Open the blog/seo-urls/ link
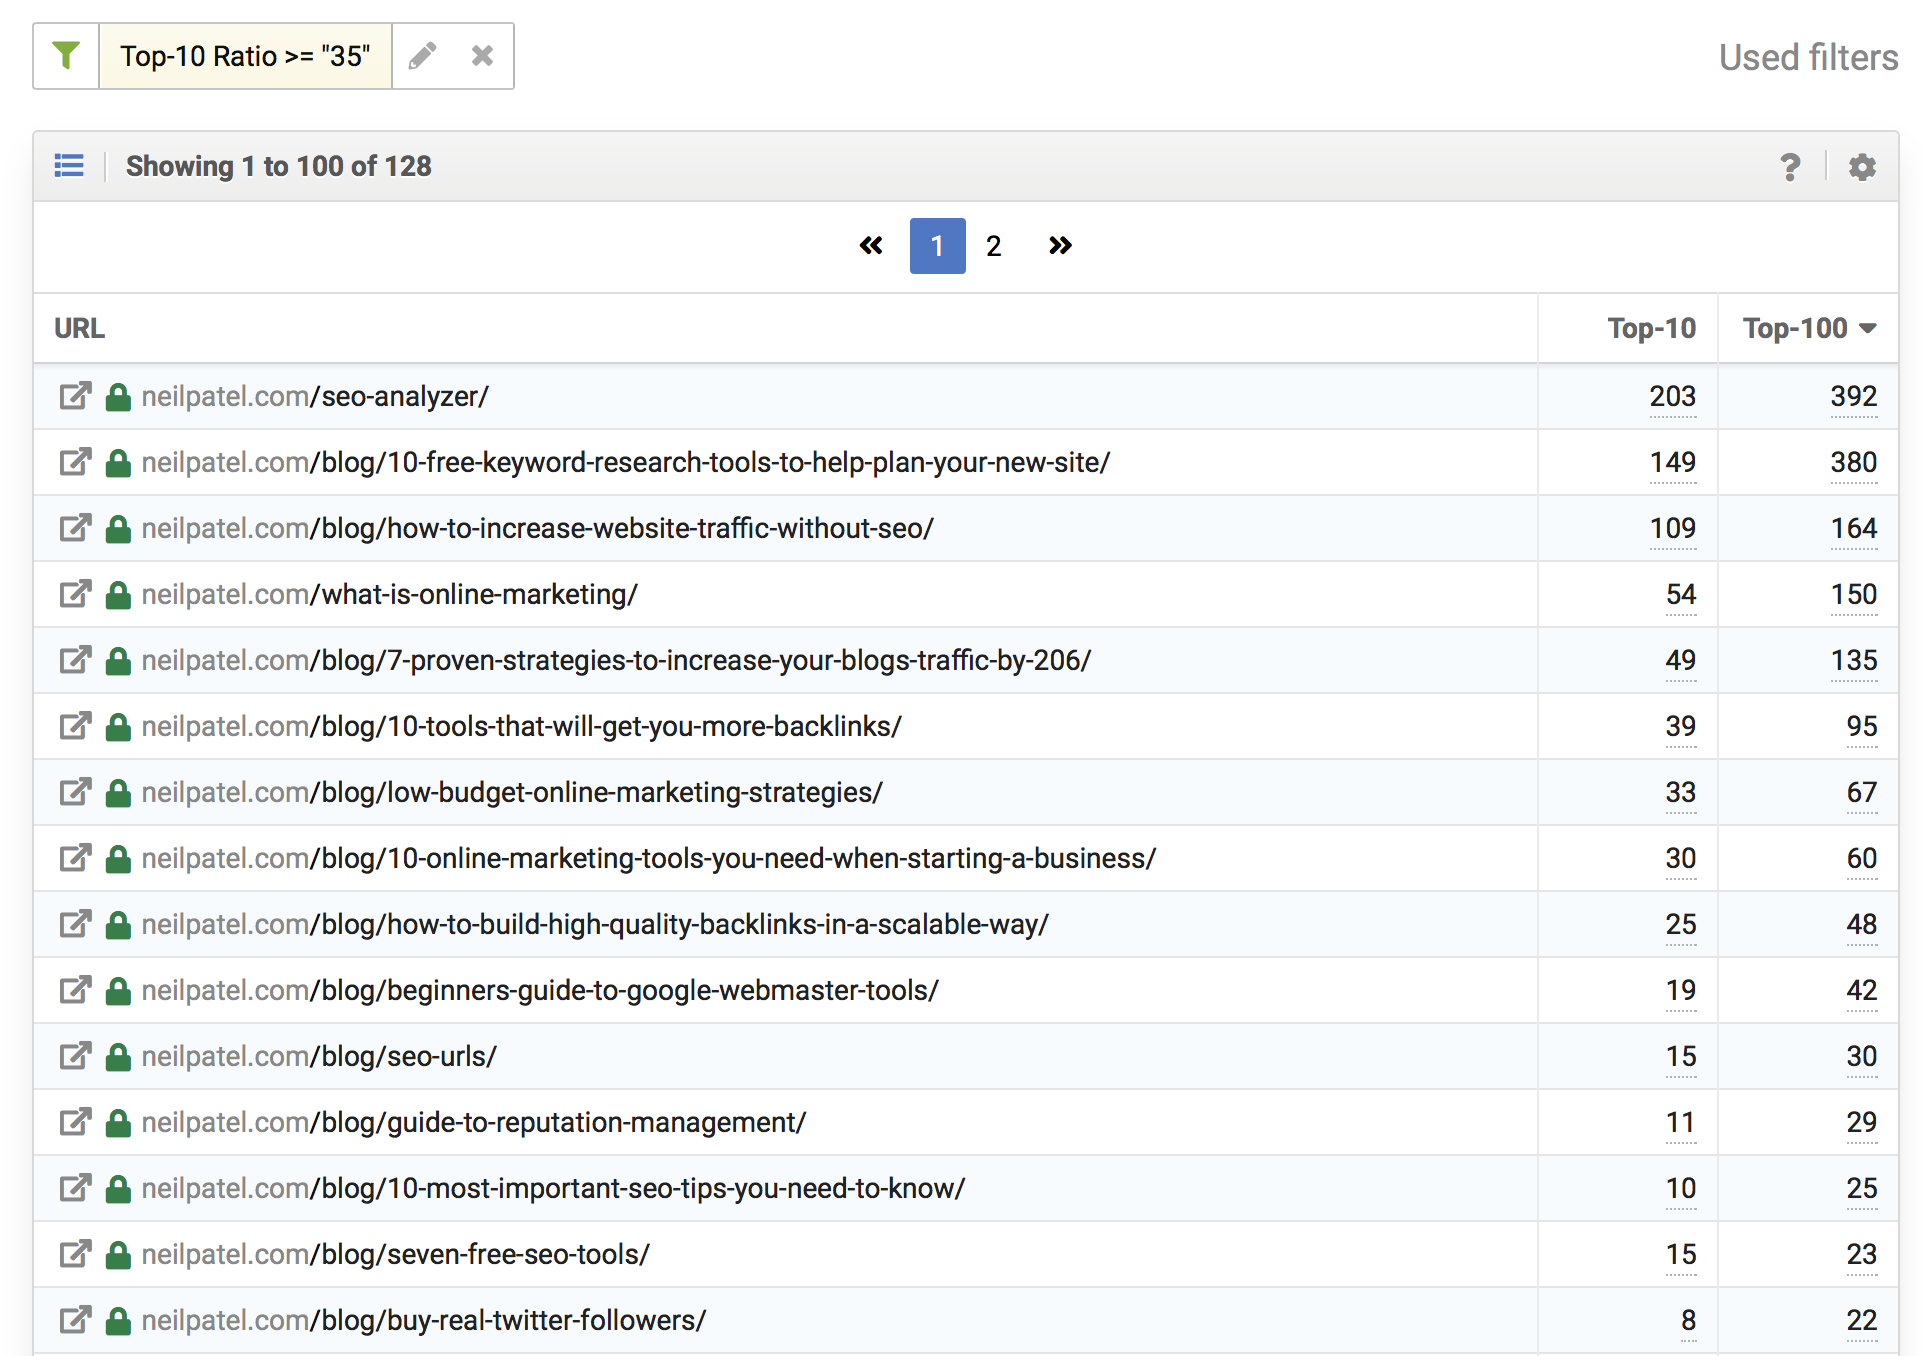The width and height of the screenshot is (1922, 1356). (x=319, y=1056)
